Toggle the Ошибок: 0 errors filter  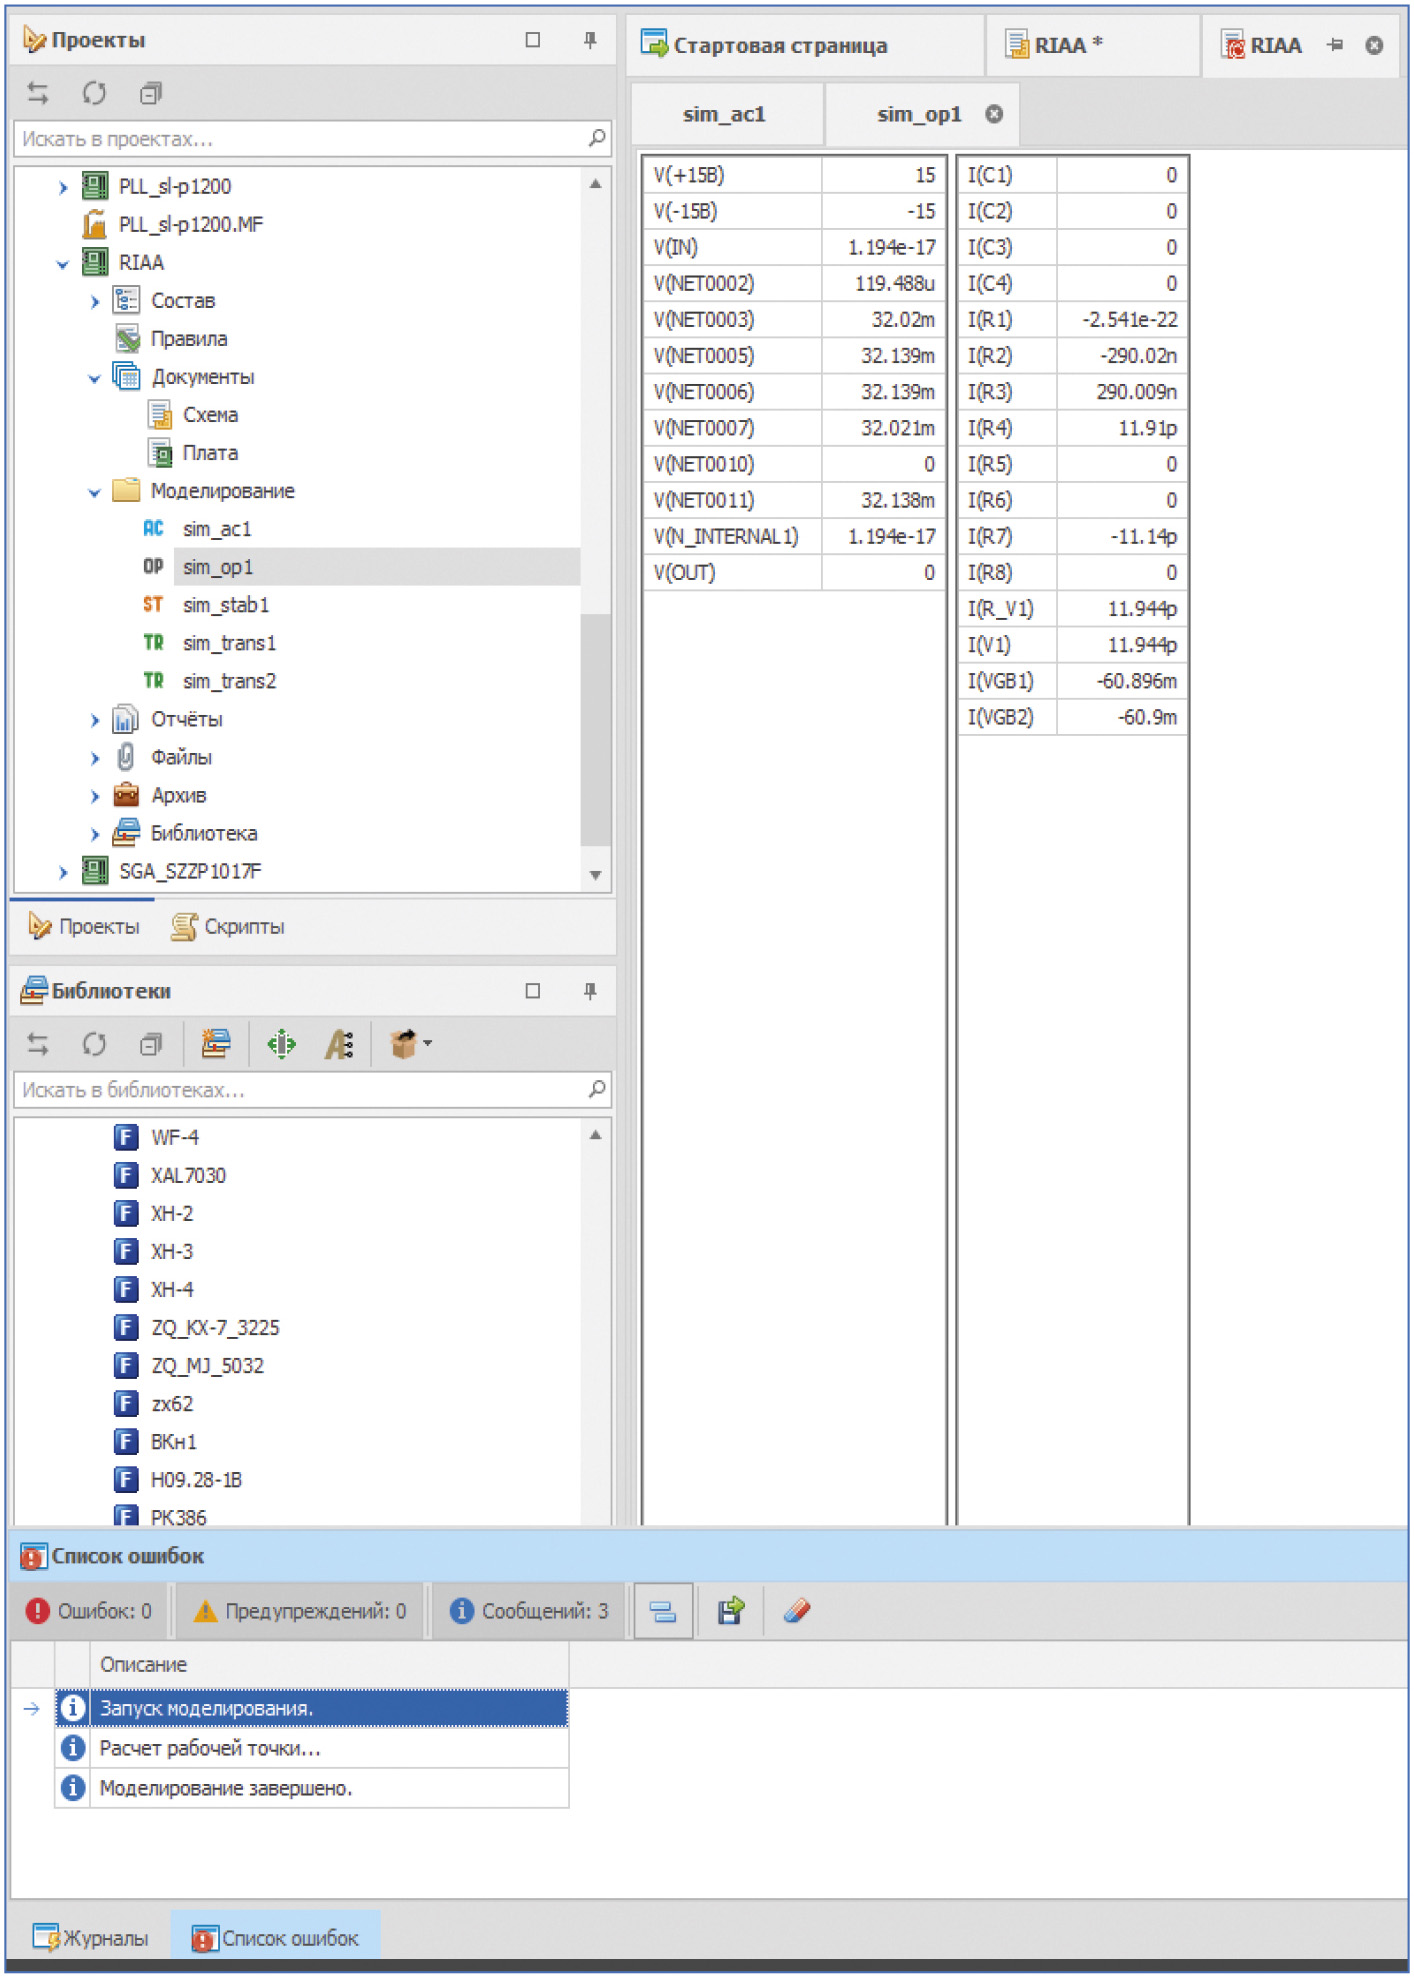click(x=90, y=1611)
